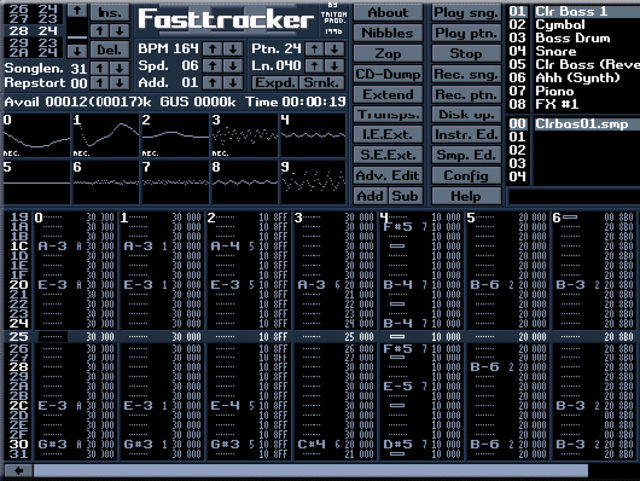Increase Songlen. with up arrow

[100, 68]
